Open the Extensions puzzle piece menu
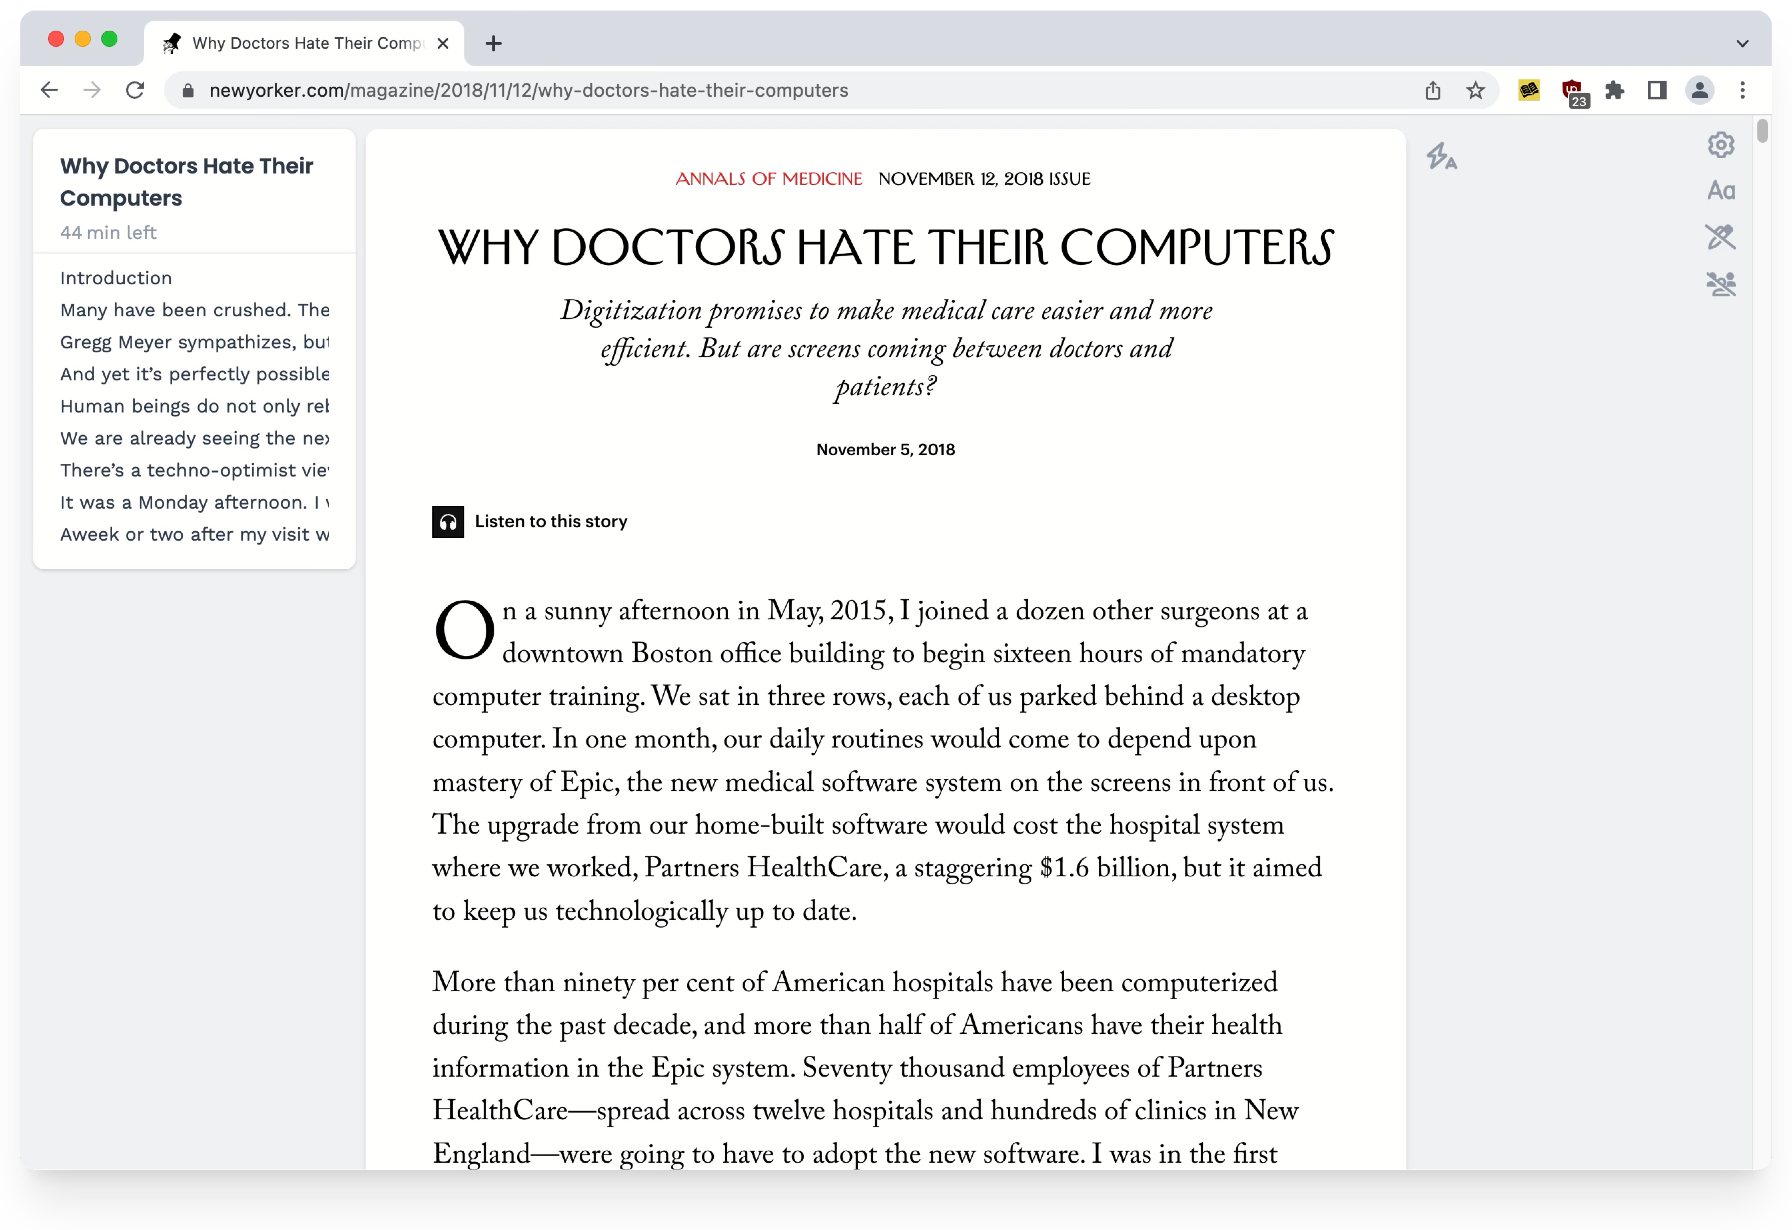1792x1230 pixels. pos(1614,91)
